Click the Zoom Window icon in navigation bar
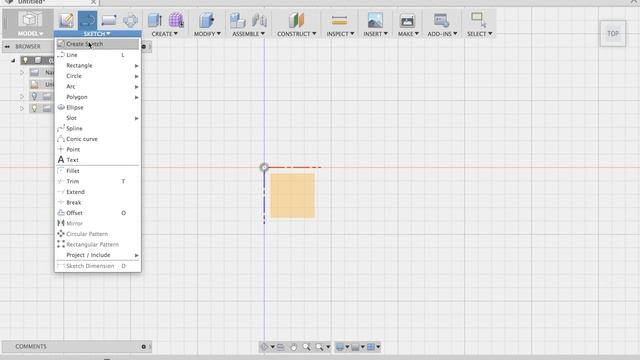 [319, 347]
